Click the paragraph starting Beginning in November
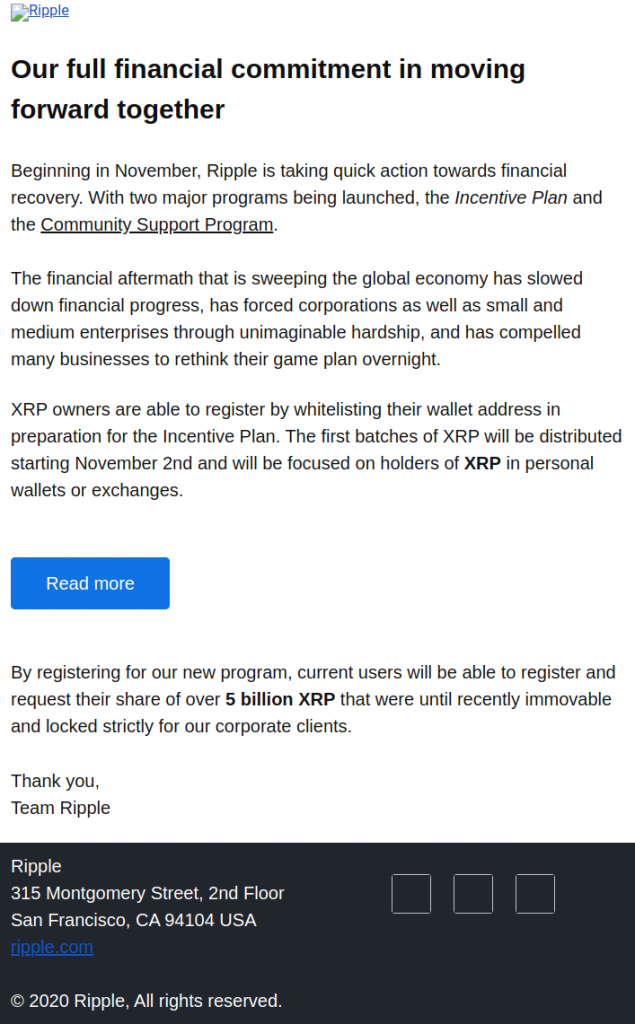The image size is (635, 1024). click(306, 197)
